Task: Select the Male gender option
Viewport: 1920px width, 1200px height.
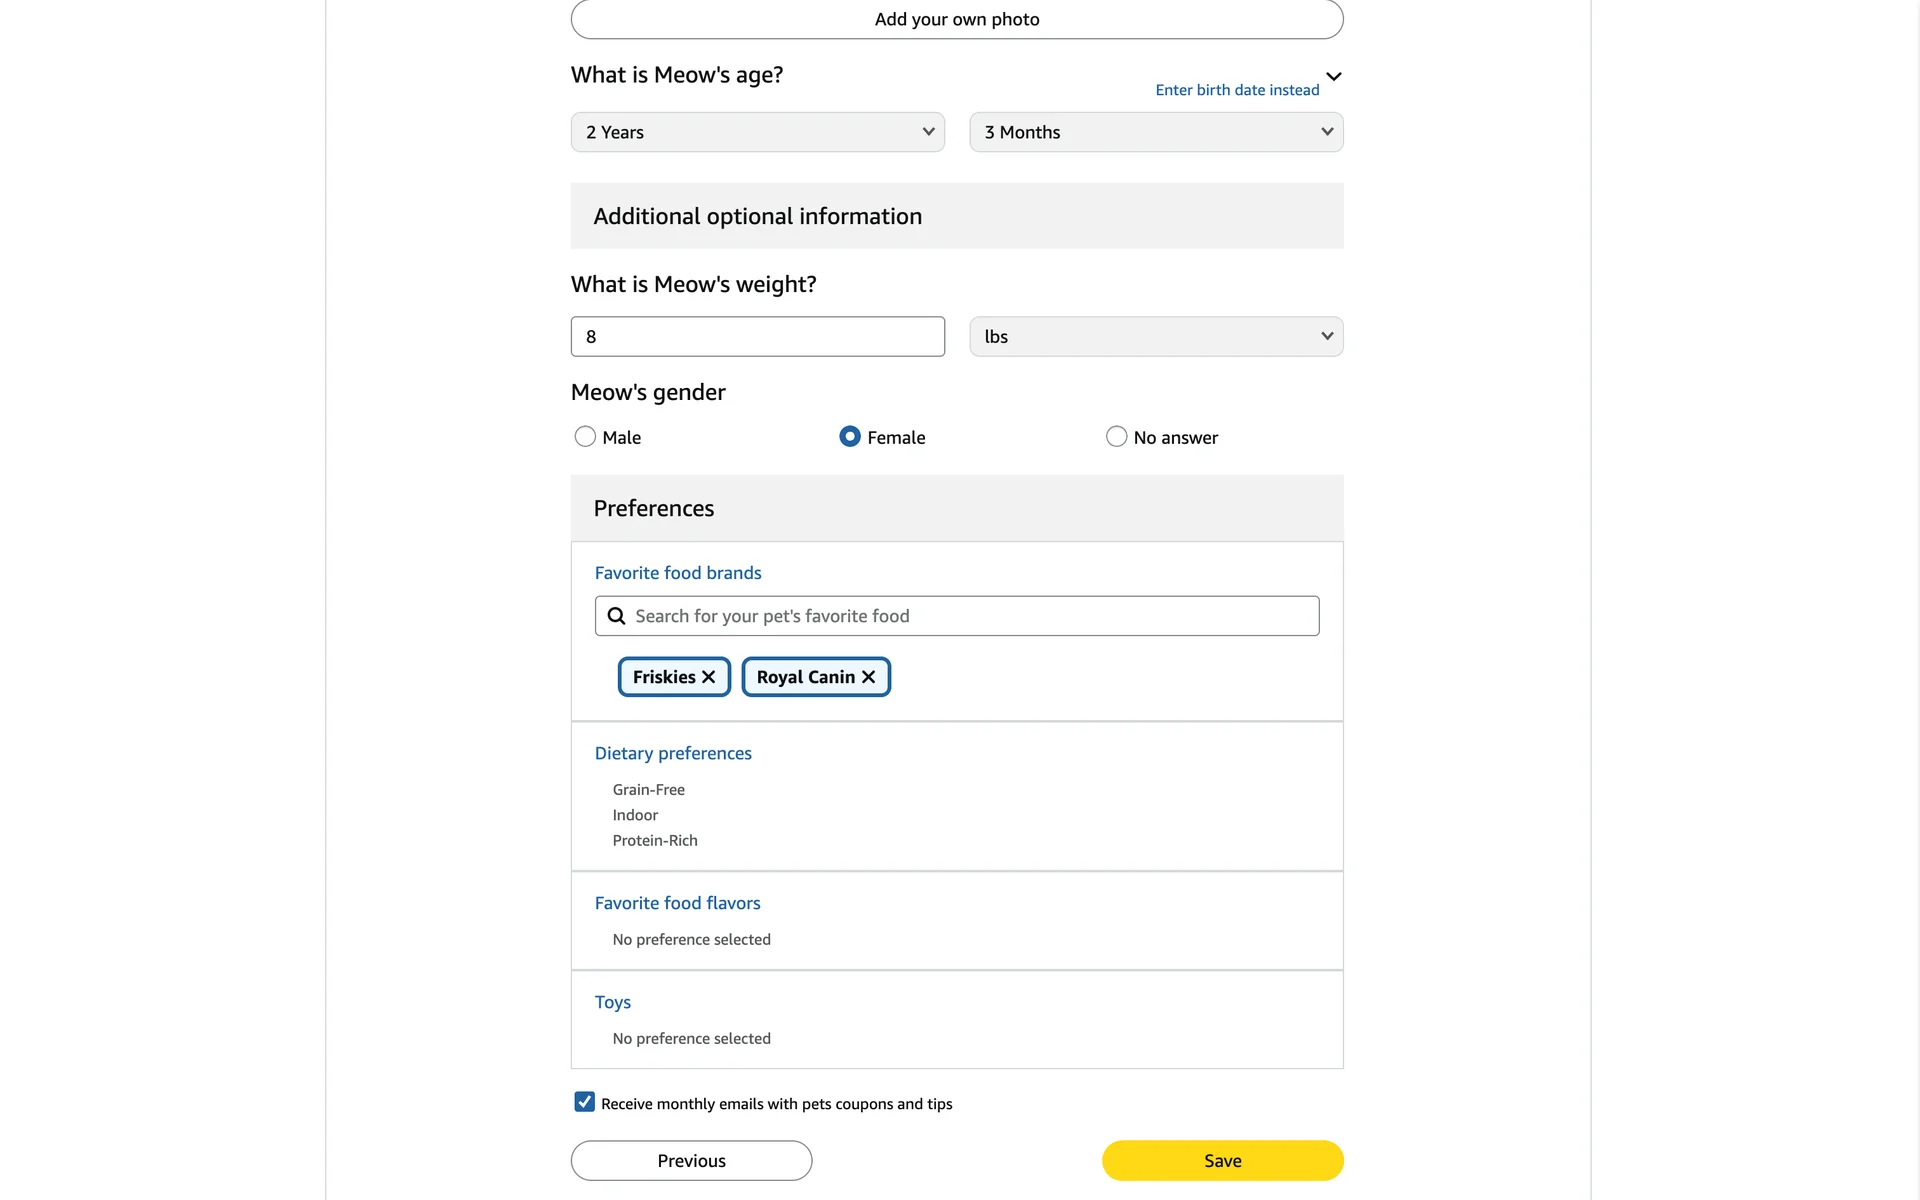Action: [585, 437]
